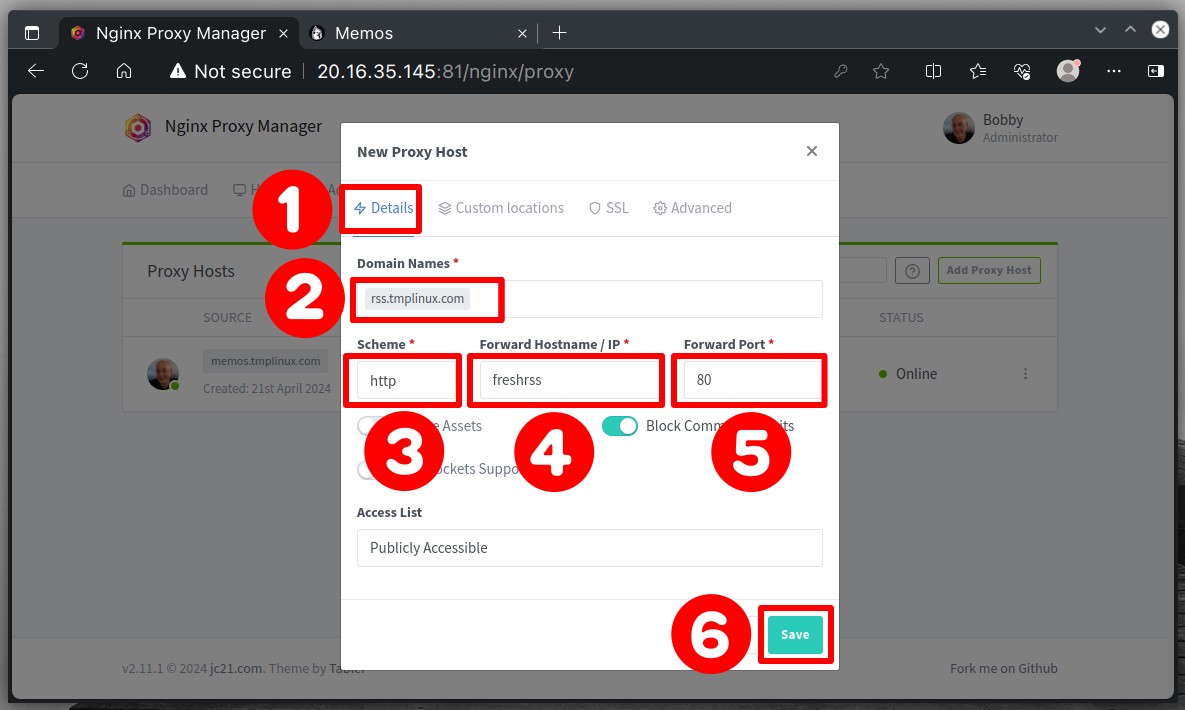Open the SSL tab
1185x710 pixels.
pos(608,208)
